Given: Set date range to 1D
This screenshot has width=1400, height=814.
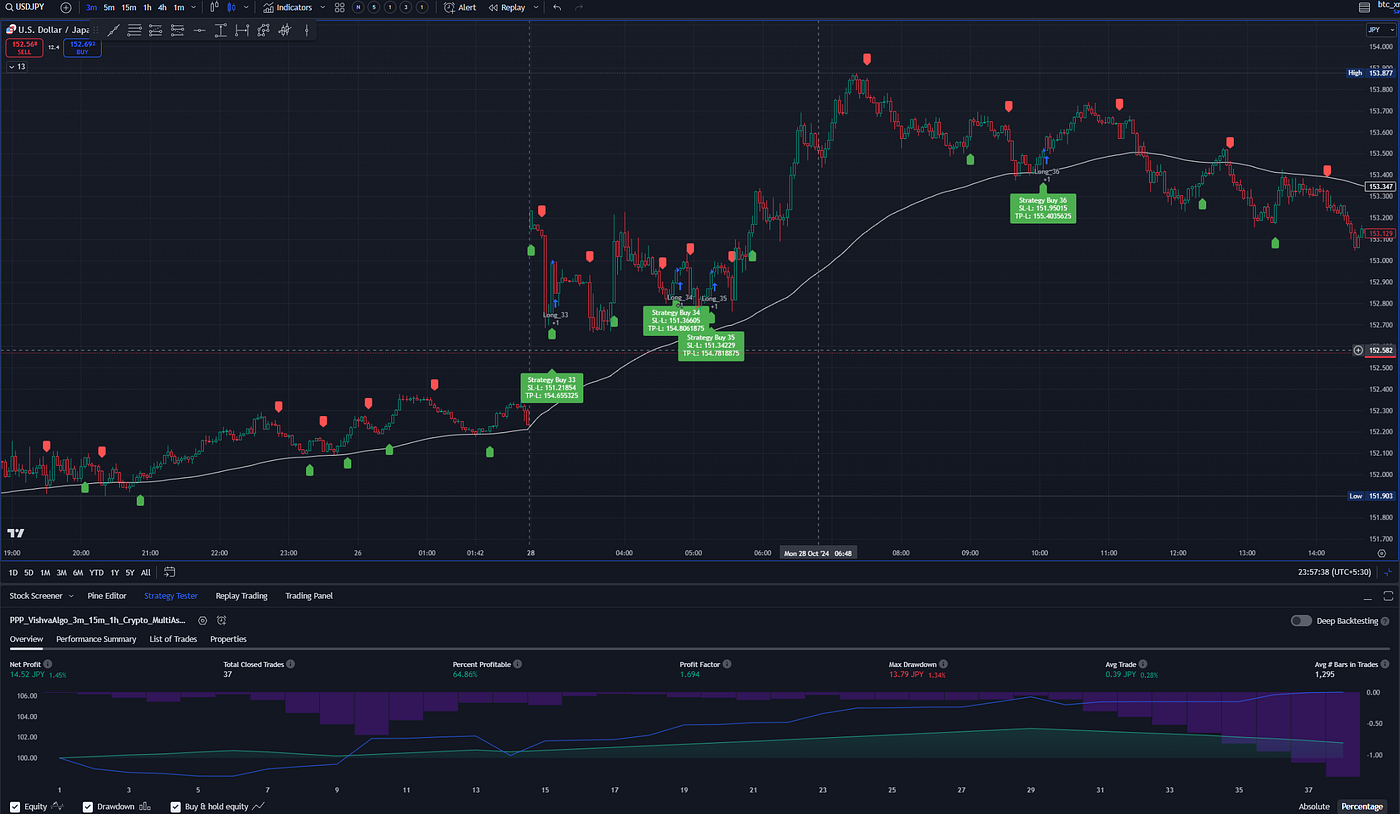Looking at the screenshot, I should (x=14, y=572).
